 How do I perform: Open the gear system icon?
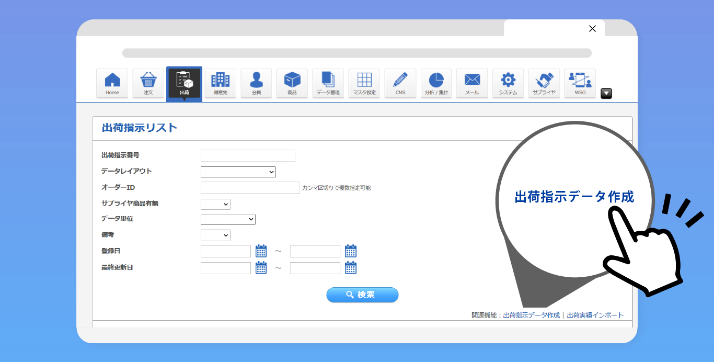coord(508,83)
